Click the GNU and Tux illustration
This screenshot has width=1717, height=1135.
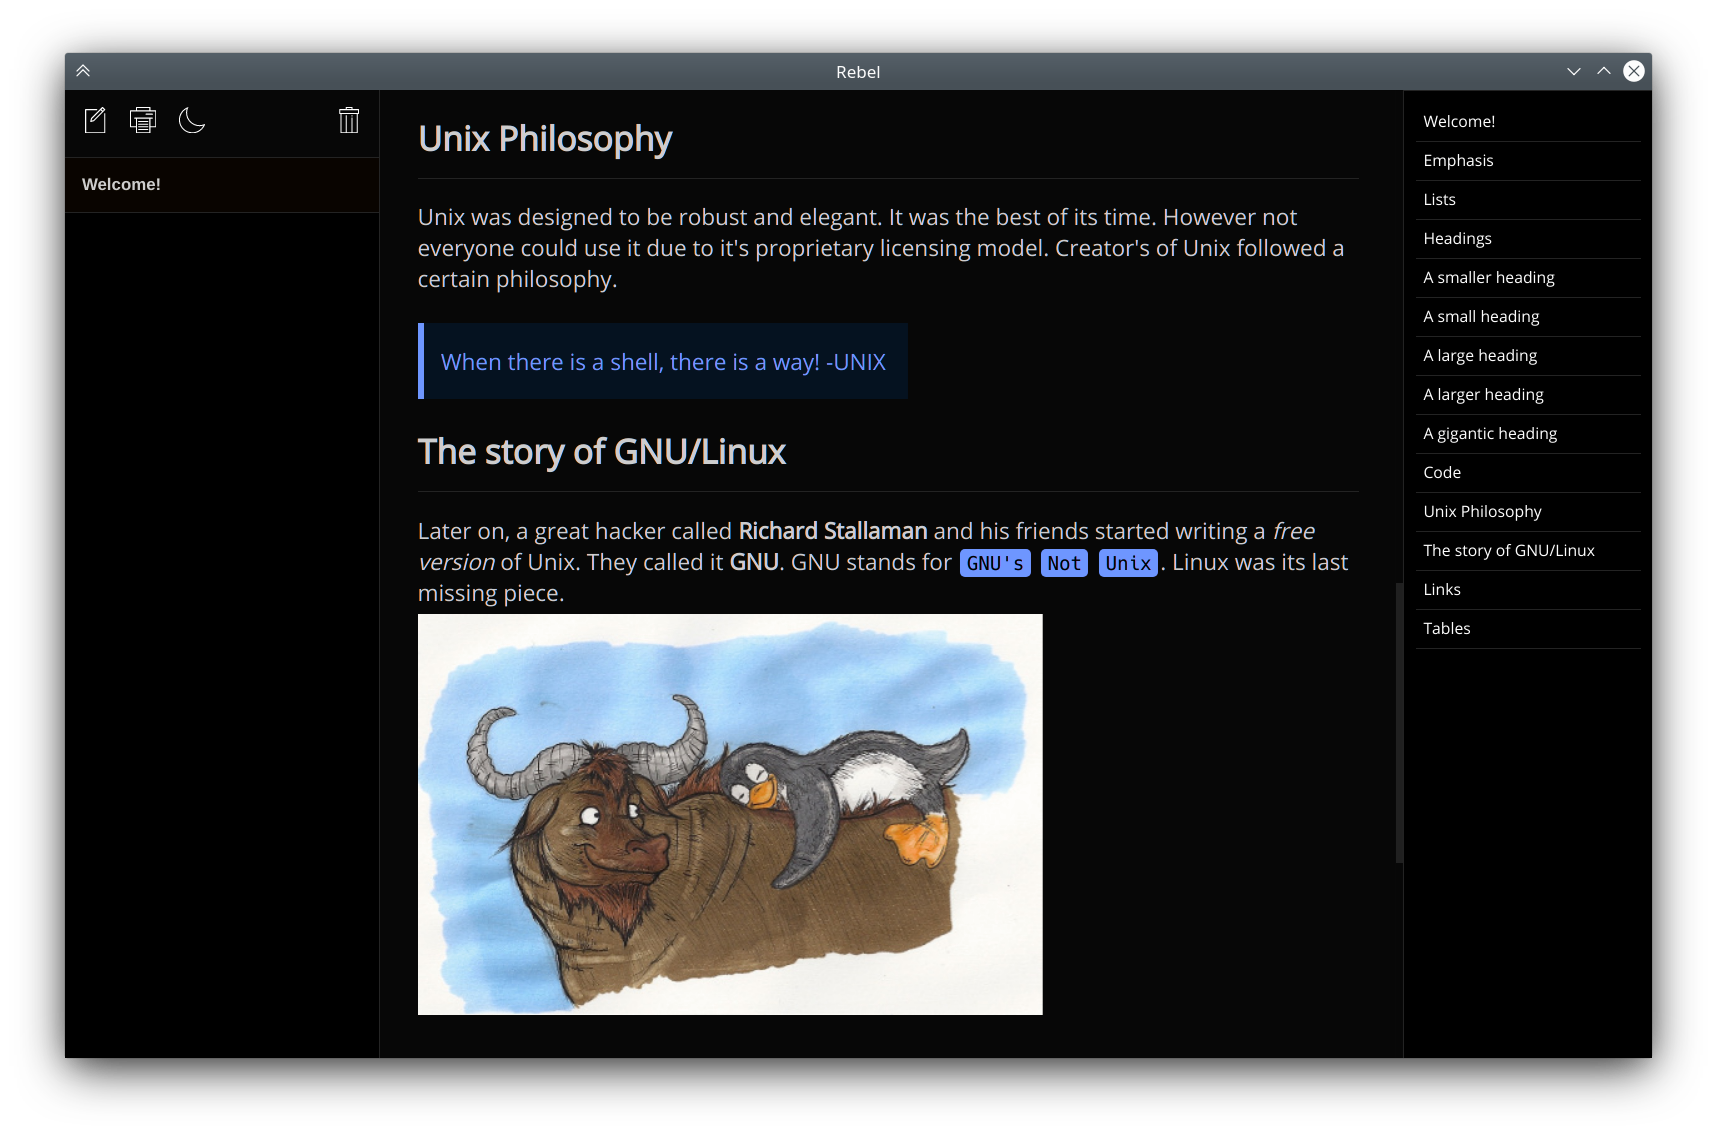coord(730,814)
